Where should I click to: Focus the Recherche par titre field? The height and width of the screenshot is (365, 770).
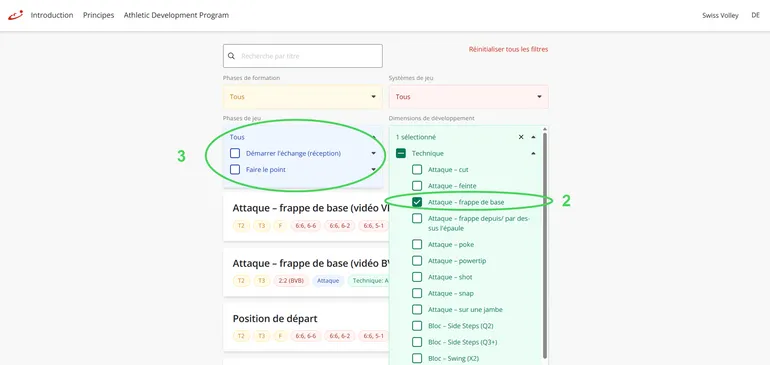click(302, 56)
